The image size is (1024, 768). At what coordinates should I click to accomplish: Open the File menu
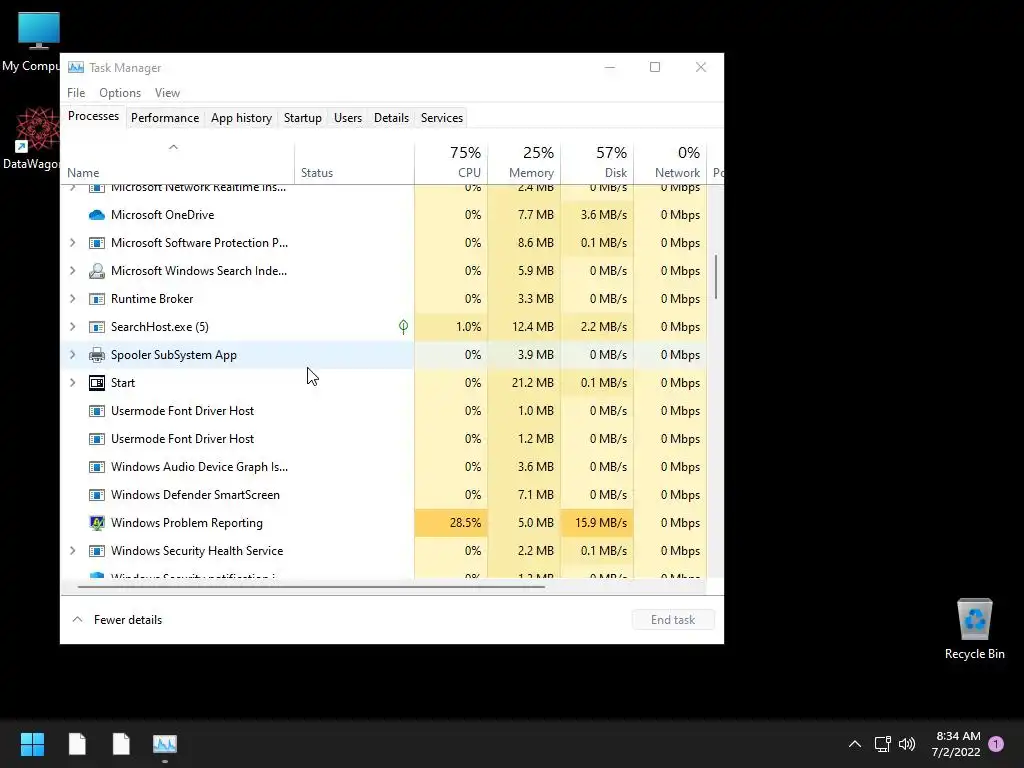click(76, 93)
